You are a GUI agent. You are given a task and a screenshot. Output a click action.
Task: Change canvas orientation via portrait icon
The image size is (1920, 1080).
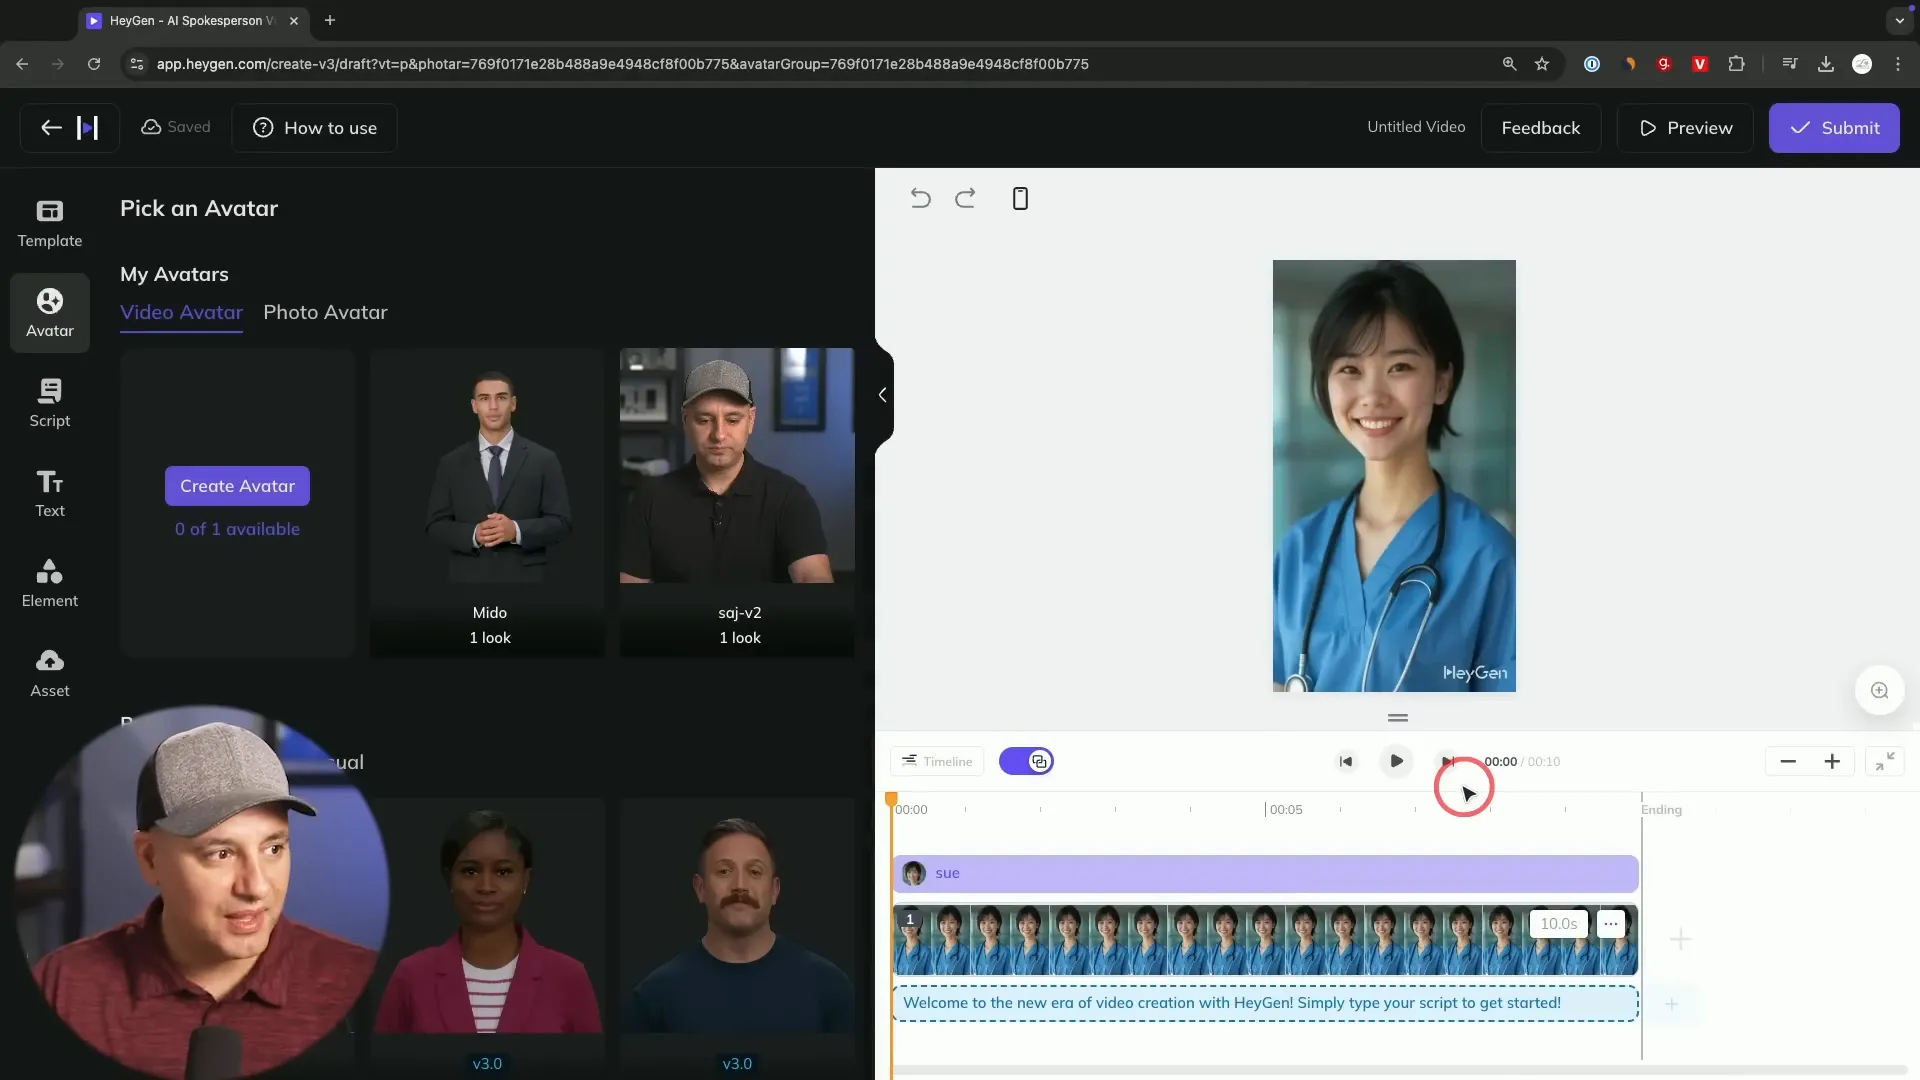point(1020,198)
